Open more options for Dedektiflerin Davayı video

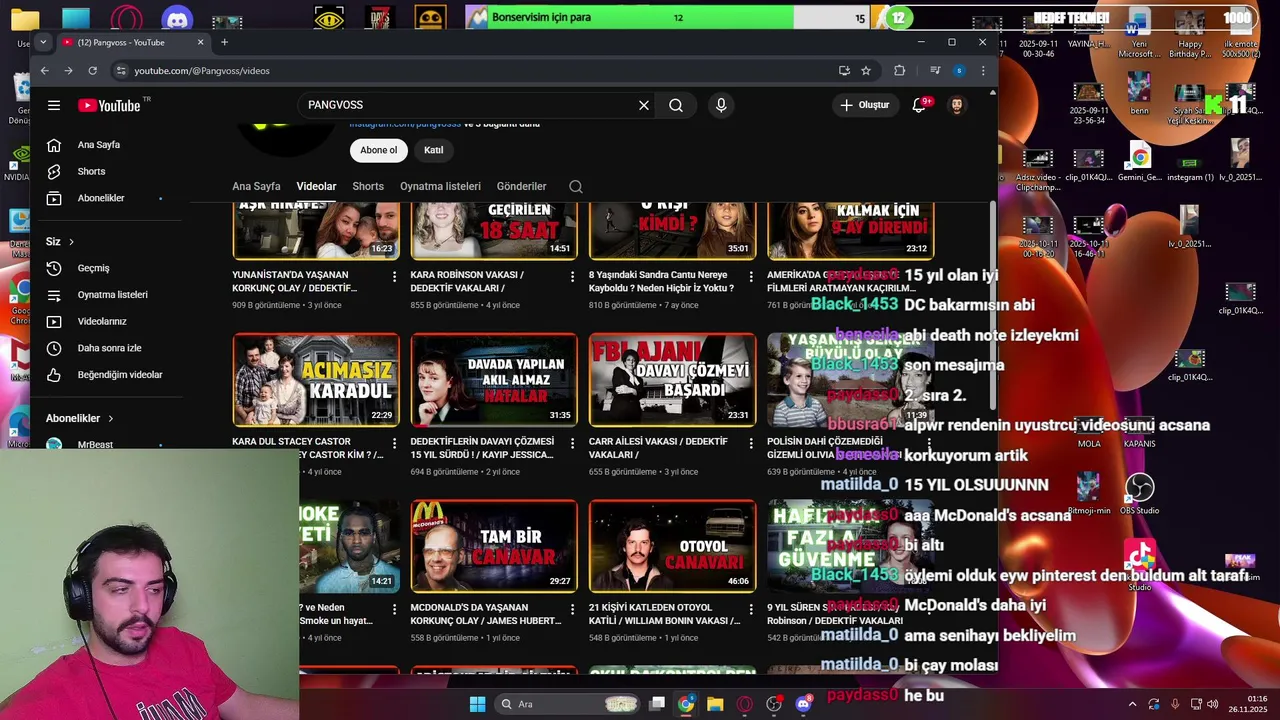[x=572, y=442]
